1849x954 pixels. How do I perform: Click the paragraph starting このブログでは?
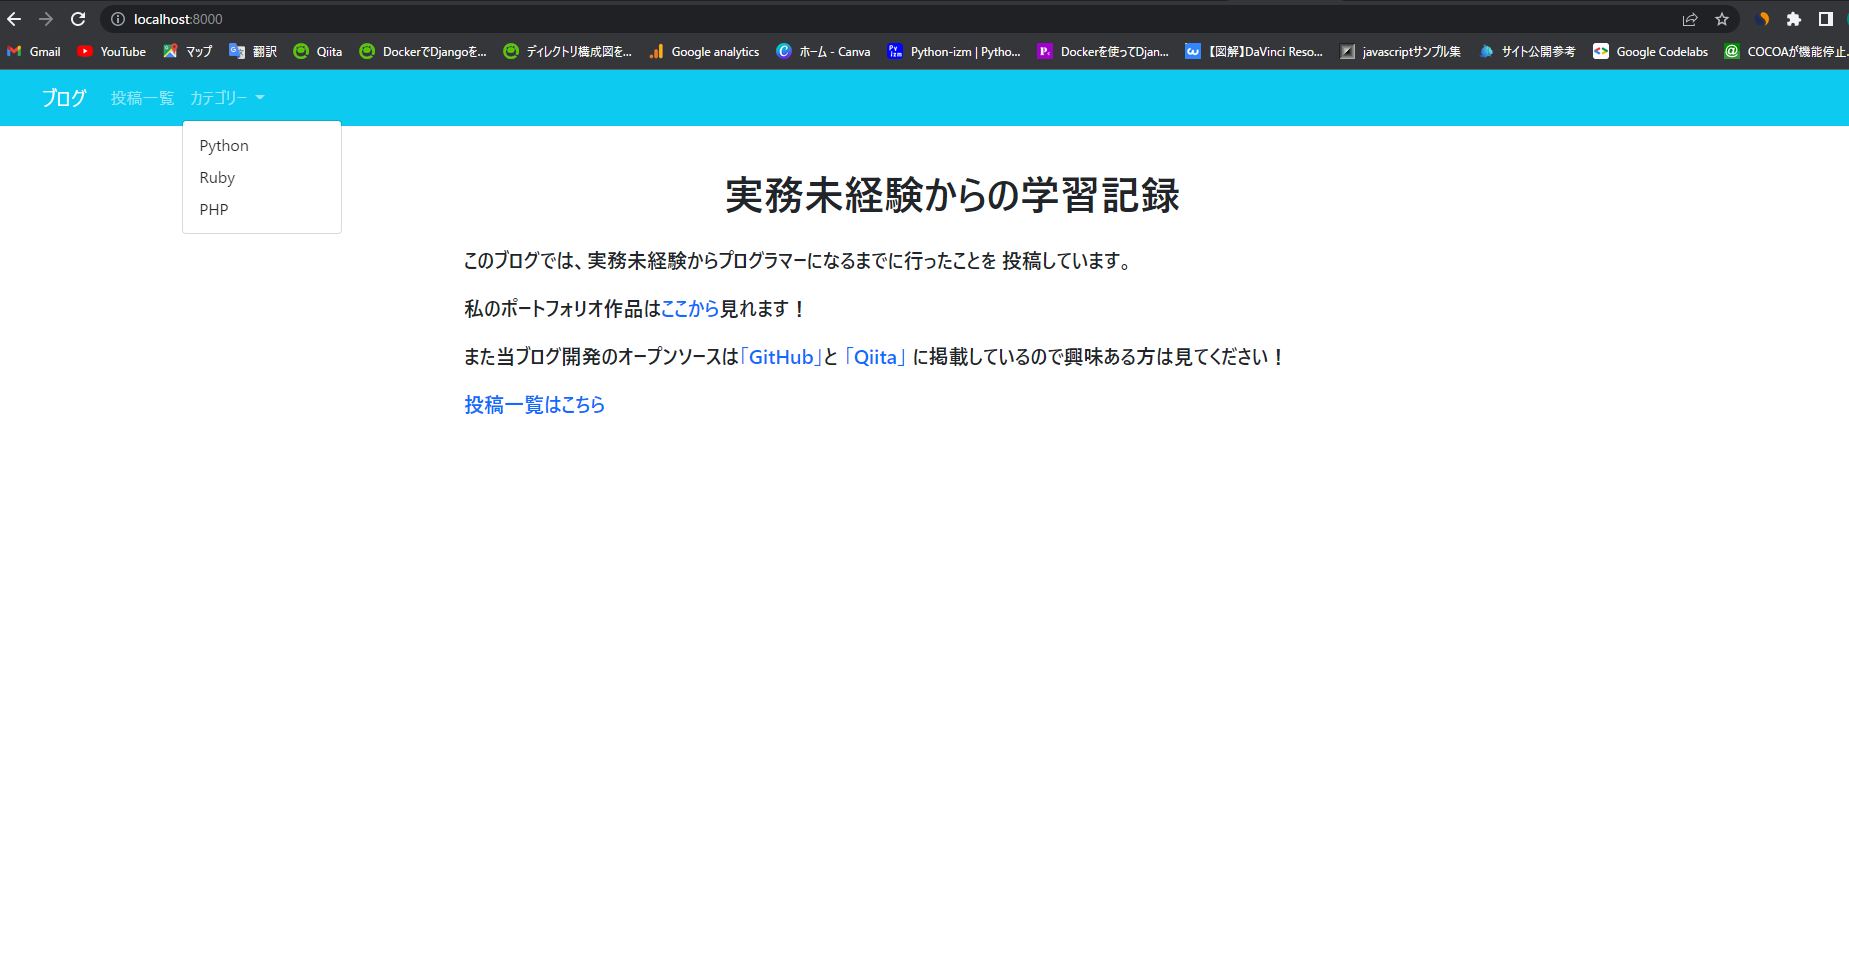797,261
